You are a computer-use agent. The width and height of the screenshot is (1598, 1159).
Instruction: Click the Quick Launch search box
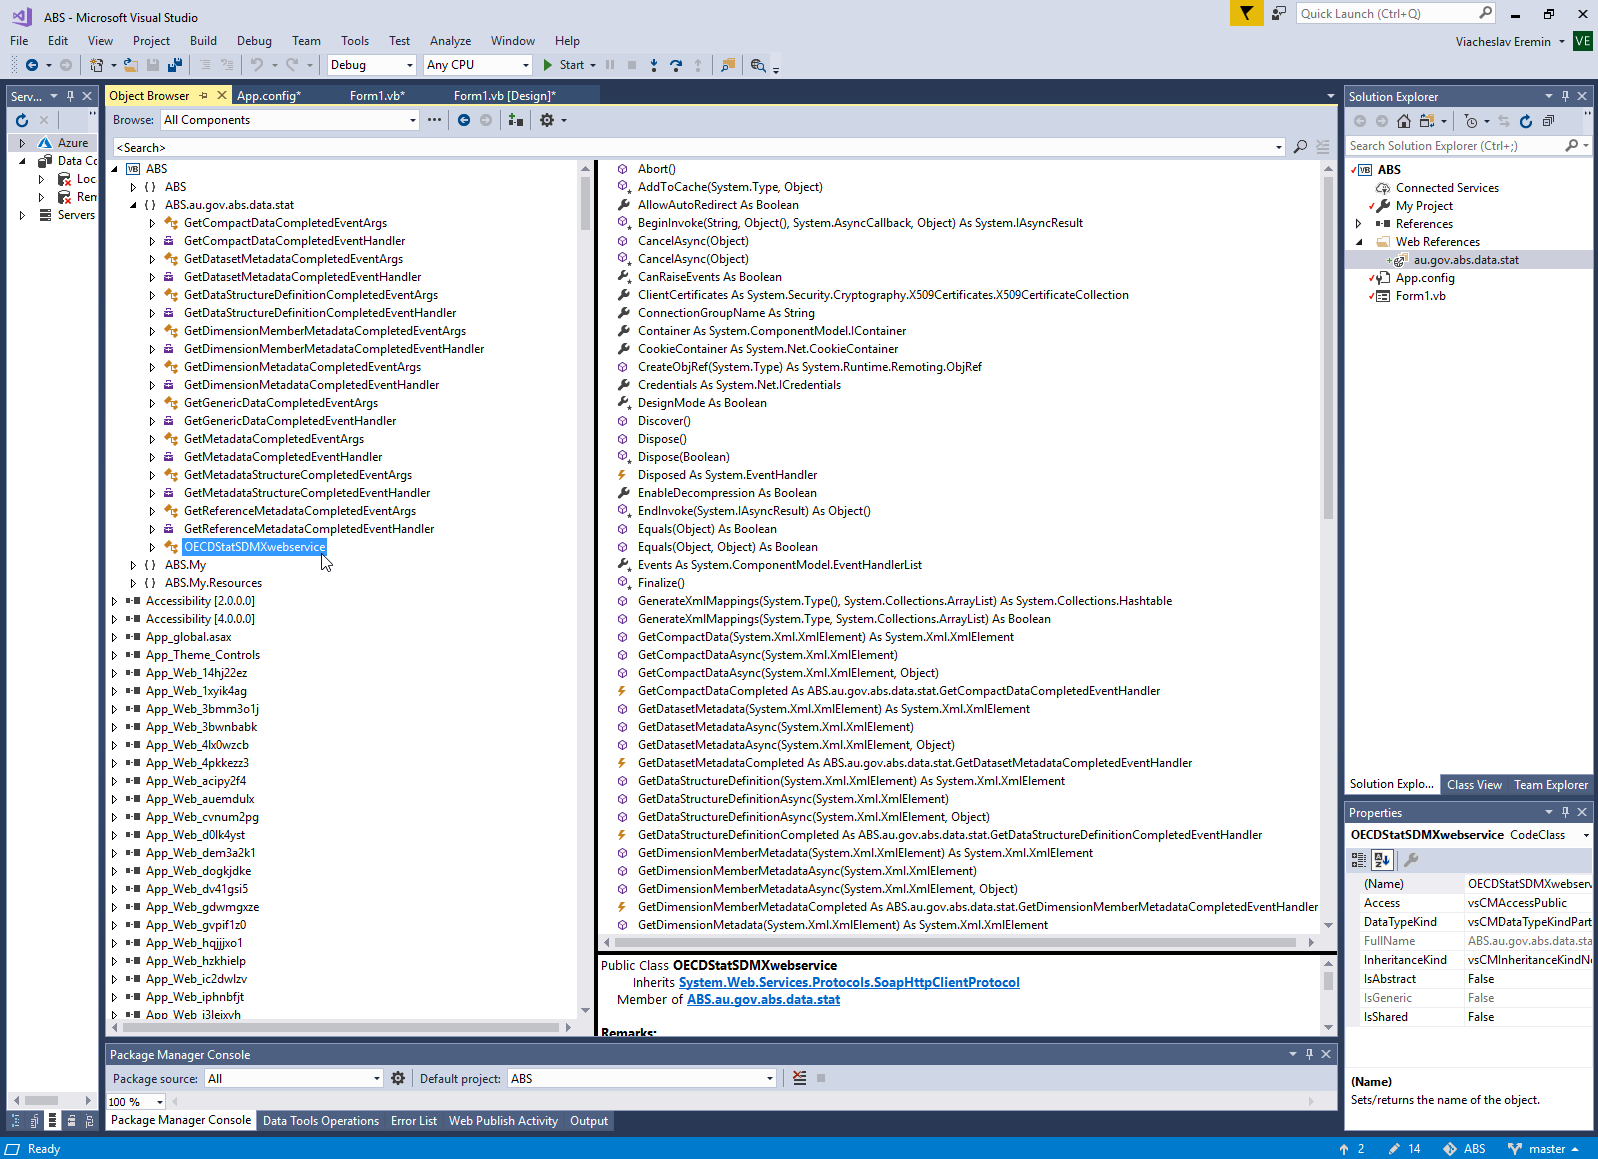click(1396, 13)
